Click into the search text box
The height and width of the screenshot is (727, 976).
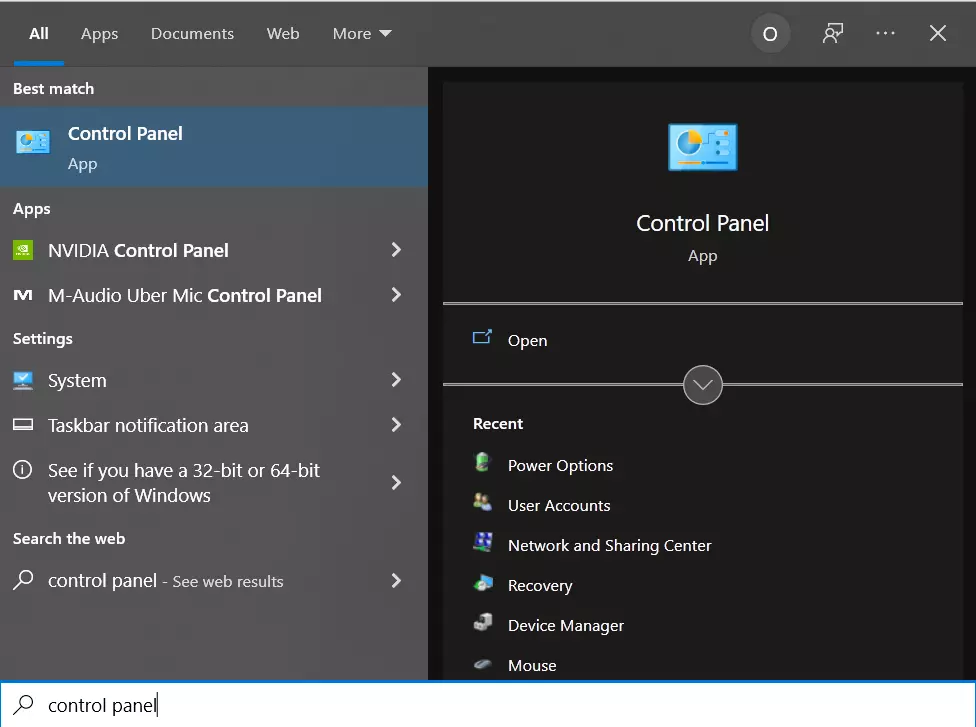pos(488,705)
